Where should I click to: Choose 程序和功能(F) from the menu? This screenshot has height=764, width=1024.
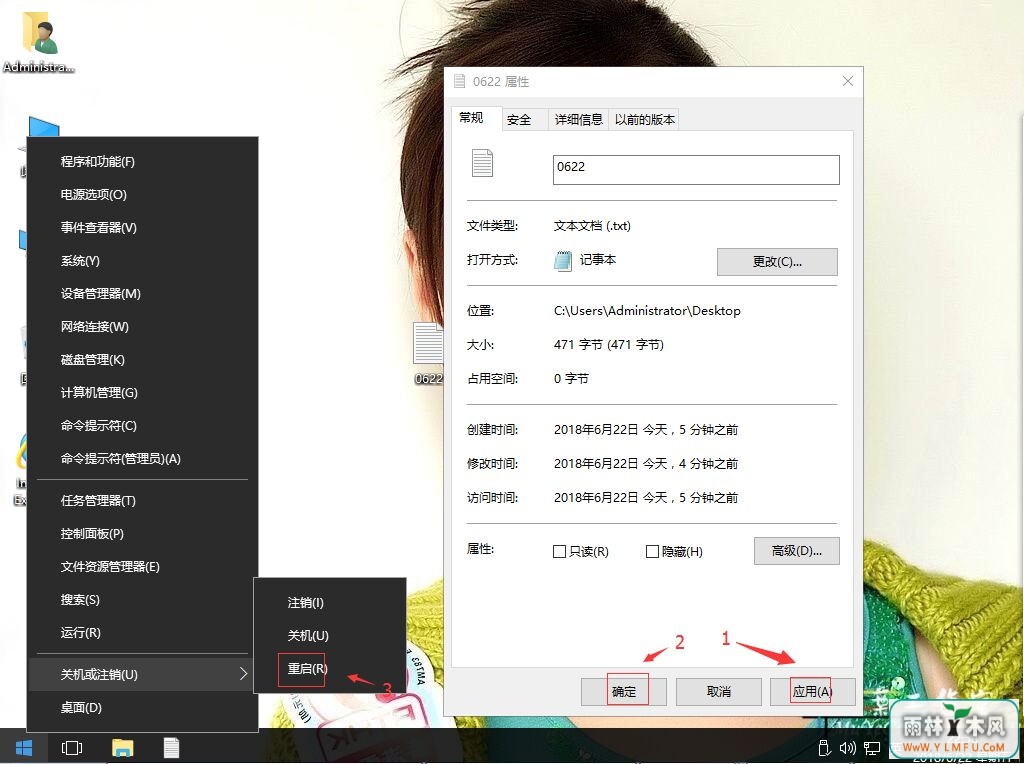click(x=142, y=161)
